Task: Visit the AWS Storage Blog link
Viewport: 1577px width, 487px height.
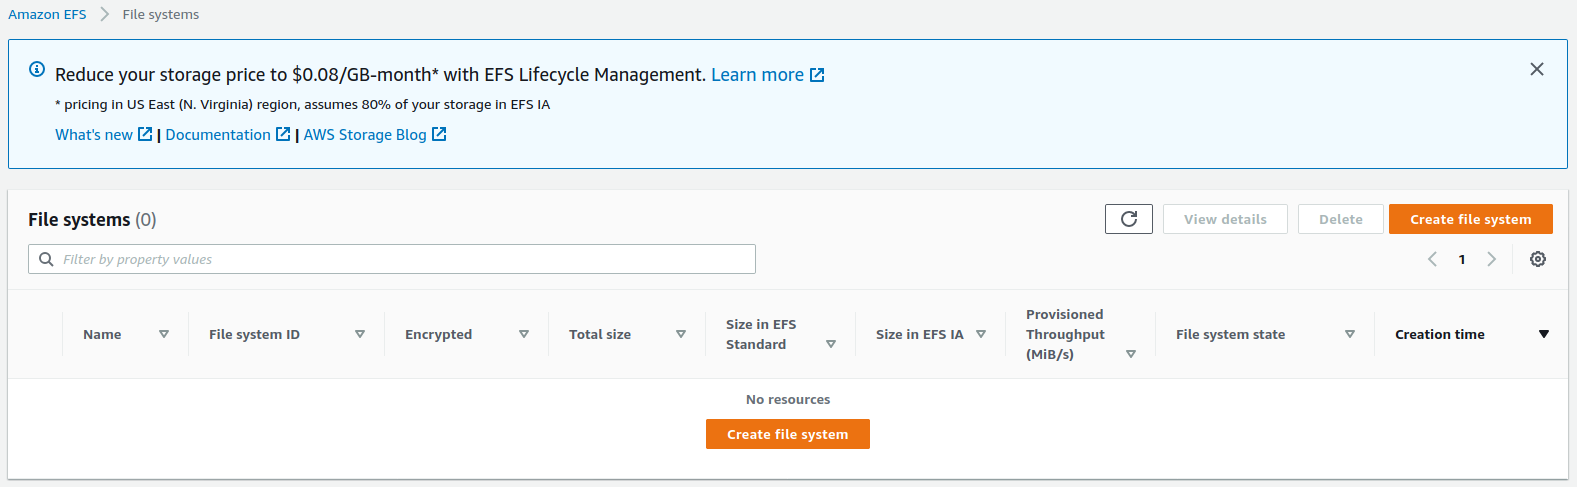Action: tap(365, 135)
